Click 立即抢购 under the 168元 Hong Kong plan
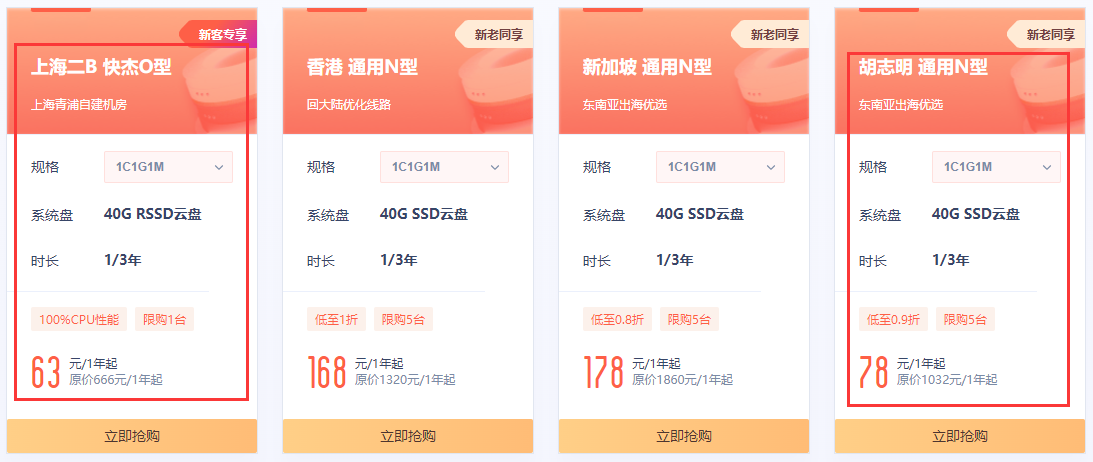Viewport: 1093px width, 462px height. point(408,436)
